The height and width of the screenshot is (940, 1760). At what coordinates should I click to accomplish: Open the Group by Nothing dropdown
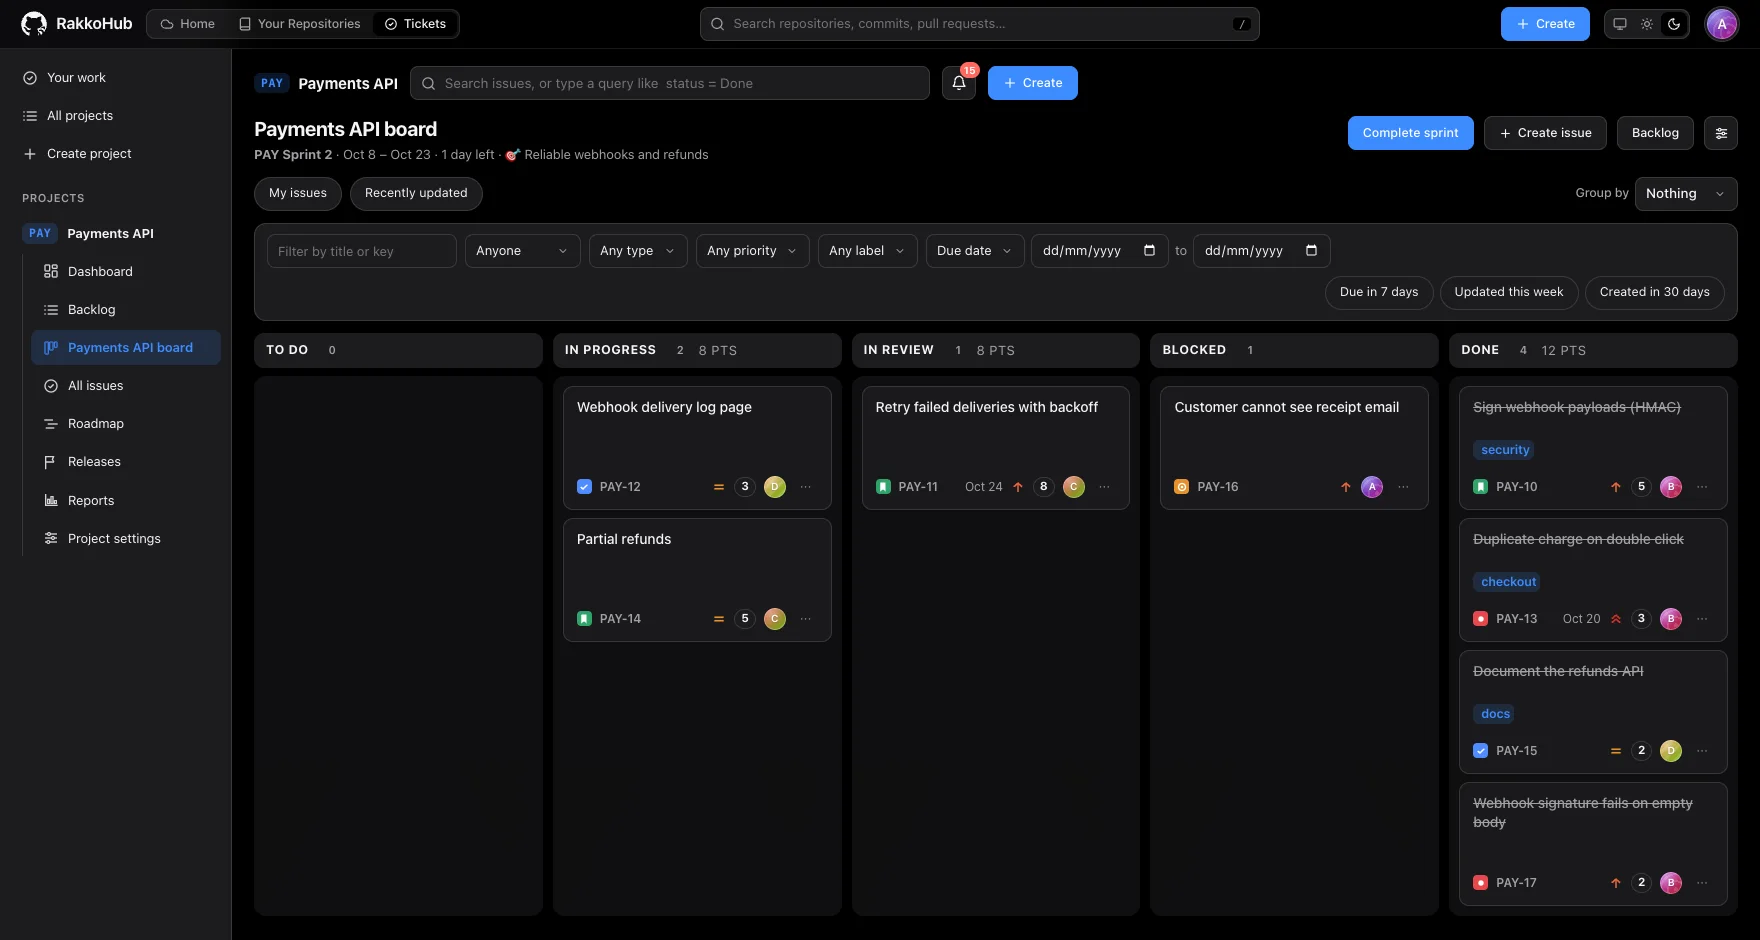(1686, 194)
